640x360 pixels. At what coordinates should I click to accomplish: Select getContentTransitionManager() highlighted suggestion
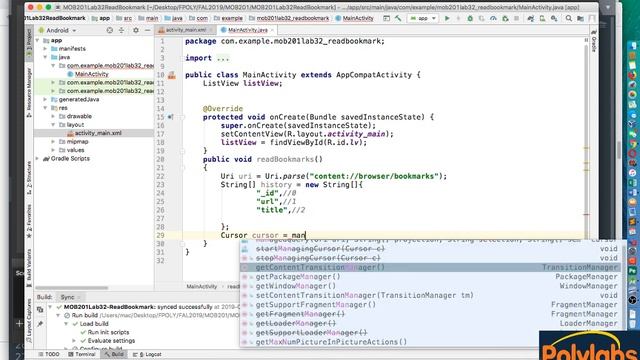tap(430, 267)
